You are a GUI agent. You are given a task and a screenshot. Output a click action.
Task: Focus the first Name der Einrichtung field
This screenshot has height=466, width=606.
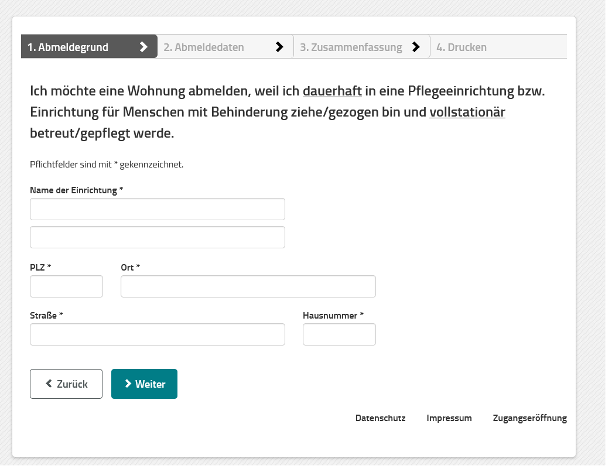pyautogui.click(x=157, y=209)
